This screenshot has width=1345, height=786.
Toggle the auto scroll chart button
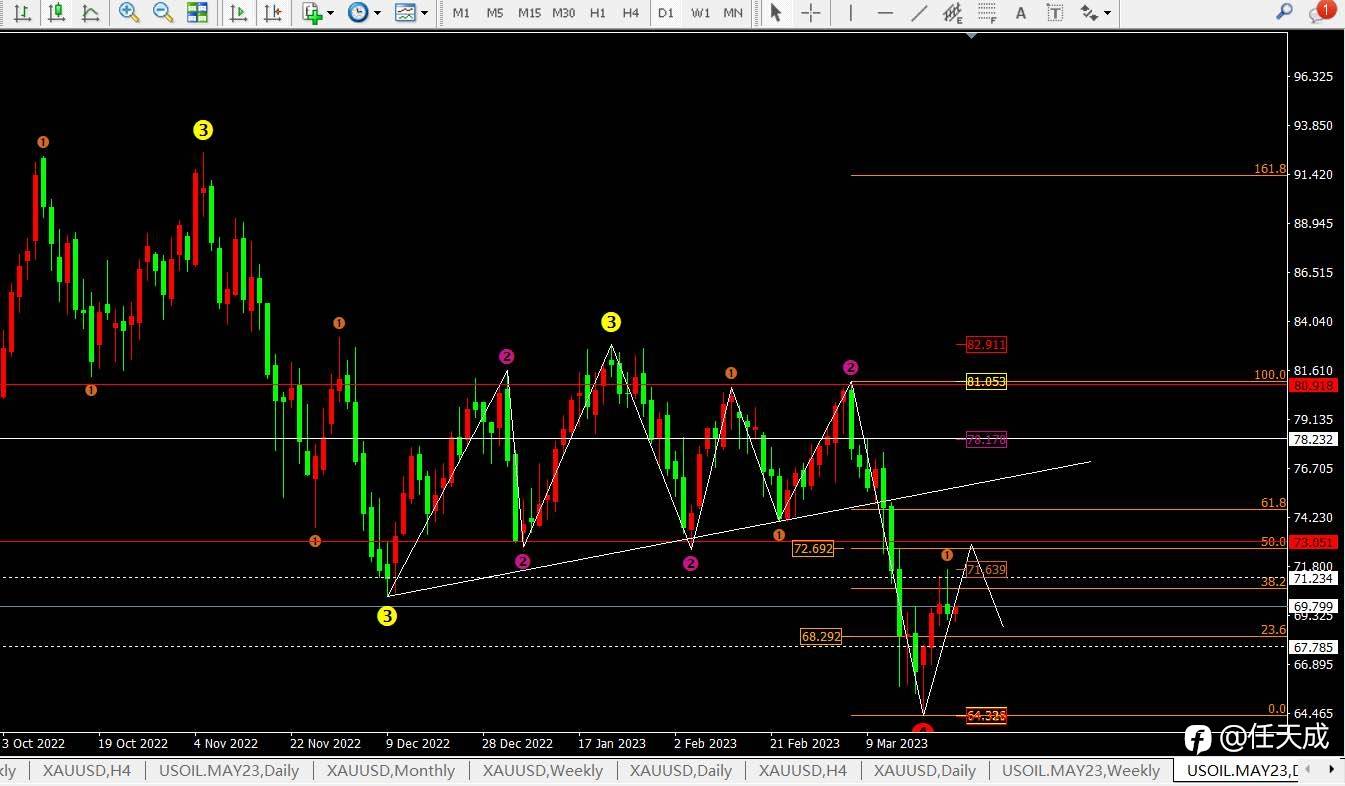click(238, 13)
